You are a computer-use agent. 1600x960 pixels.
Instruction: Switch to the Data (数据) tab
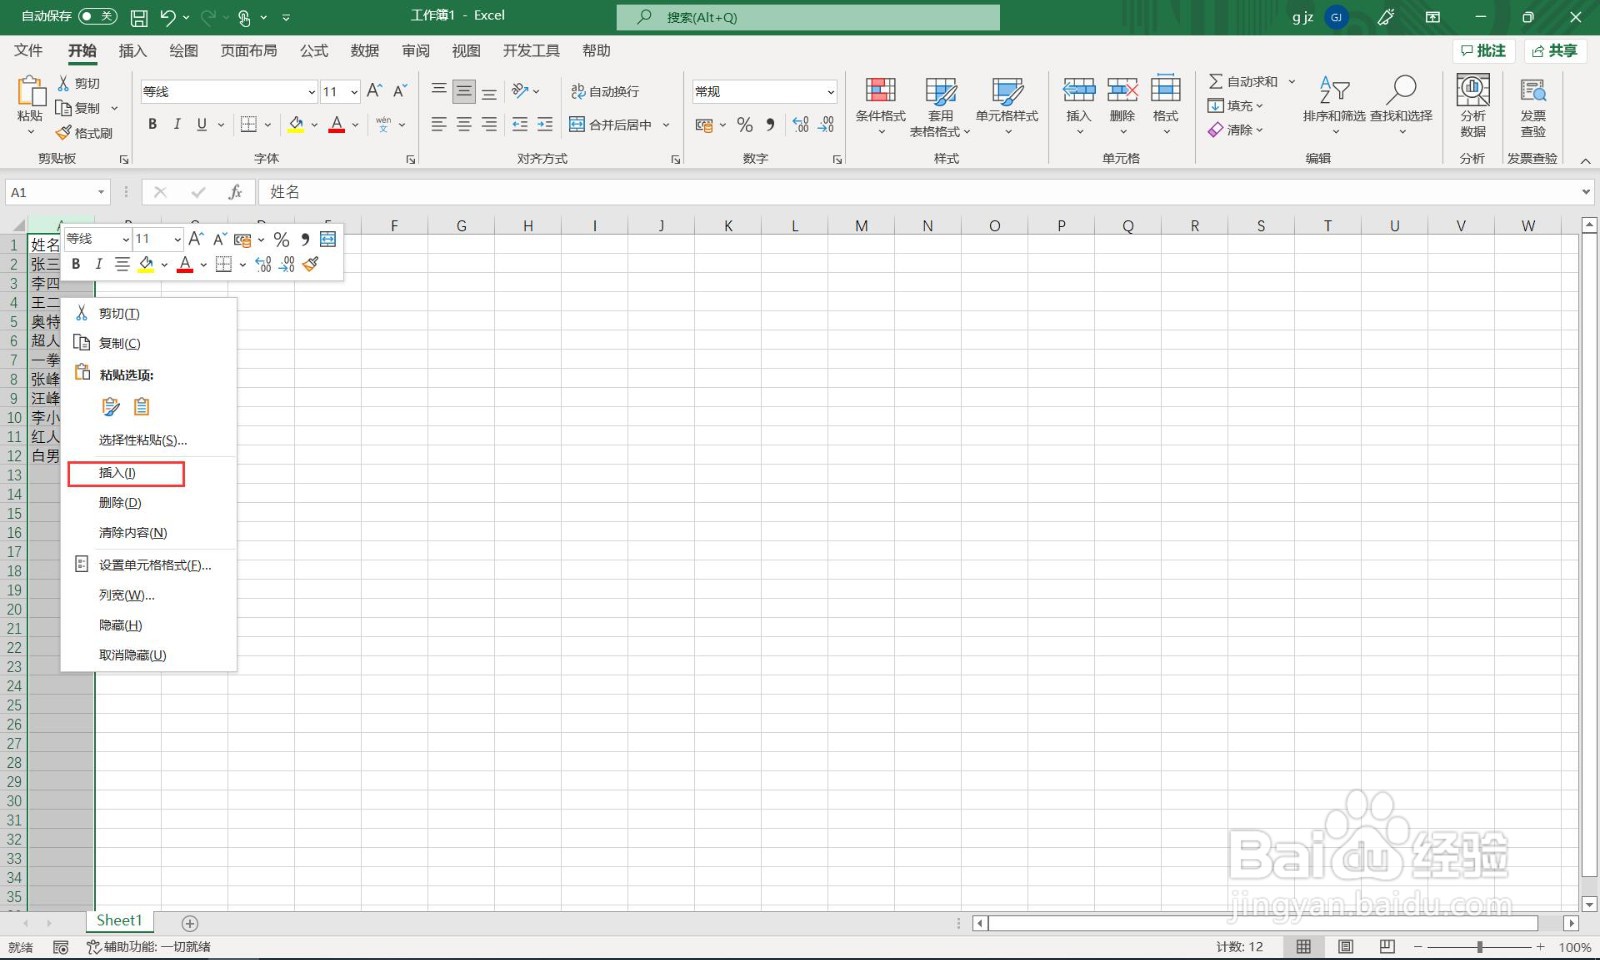364,51
